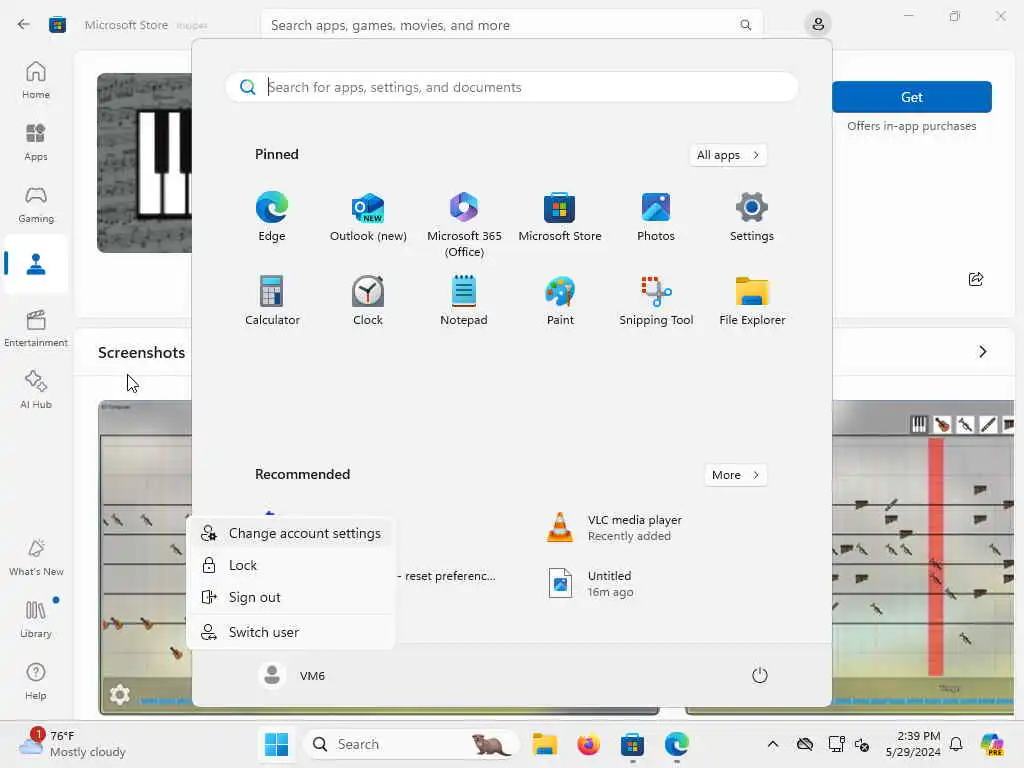The width and height of the screenshot is (1024, 768).
Task: Select Lock from account menu
Action: (x=291, y=566)
